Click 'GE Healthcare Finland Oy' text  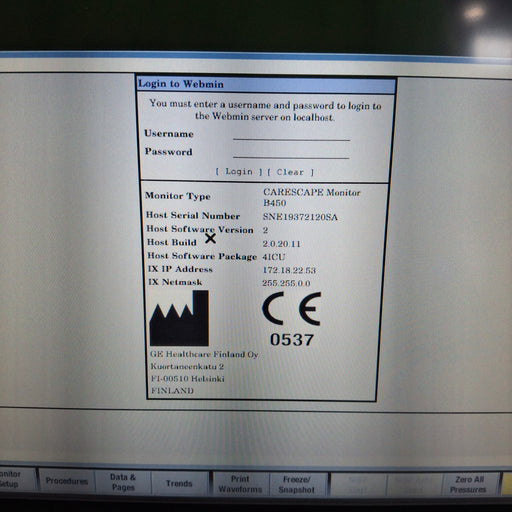pos(204,354)
